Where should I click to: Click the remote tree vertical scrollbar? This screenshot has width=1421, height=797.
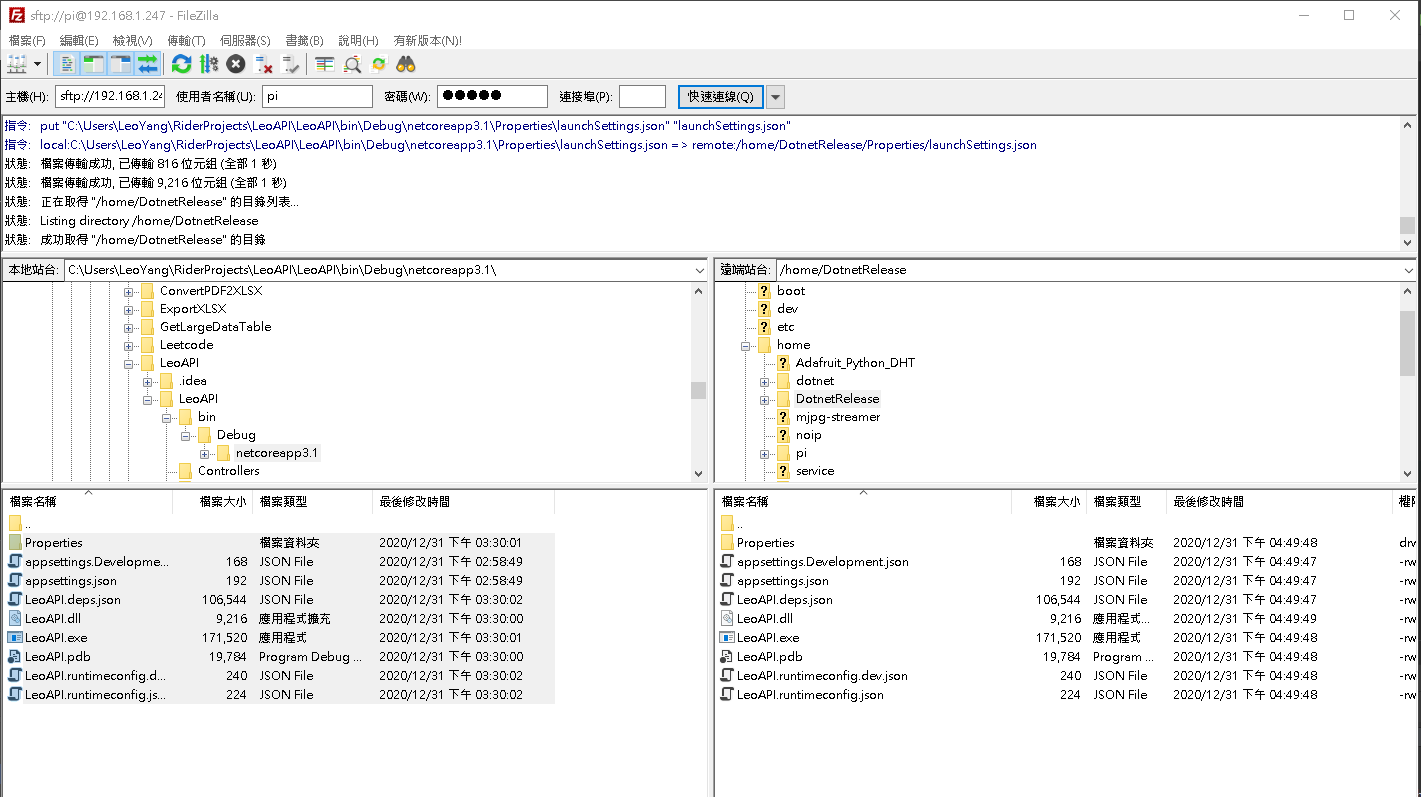click(x=1408, y=381)
